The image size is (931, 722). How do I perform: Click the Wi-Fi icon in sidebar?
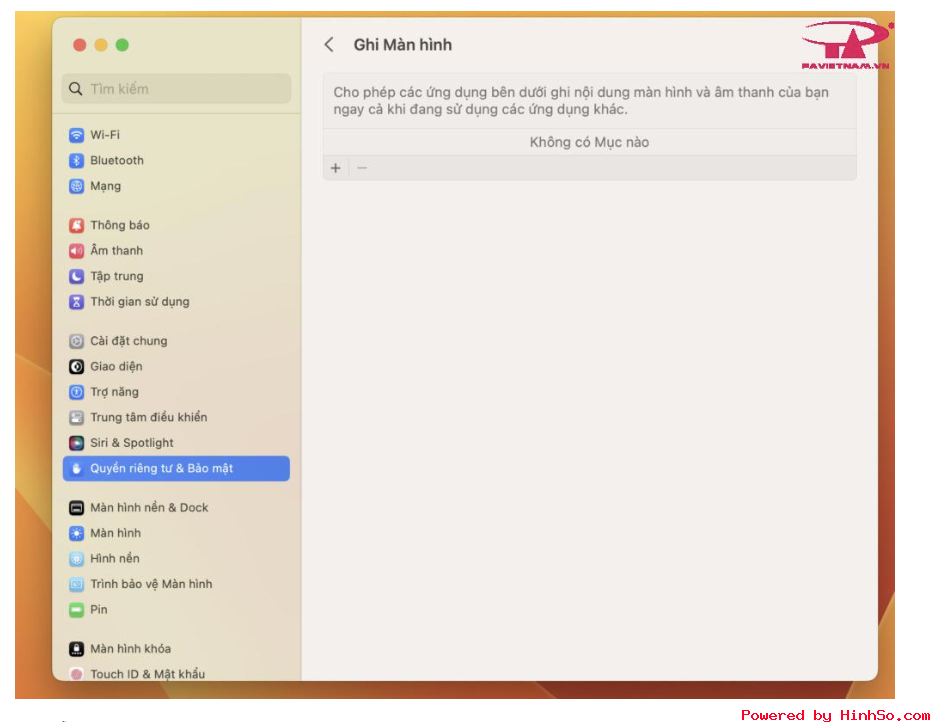(x=76, y=135)
